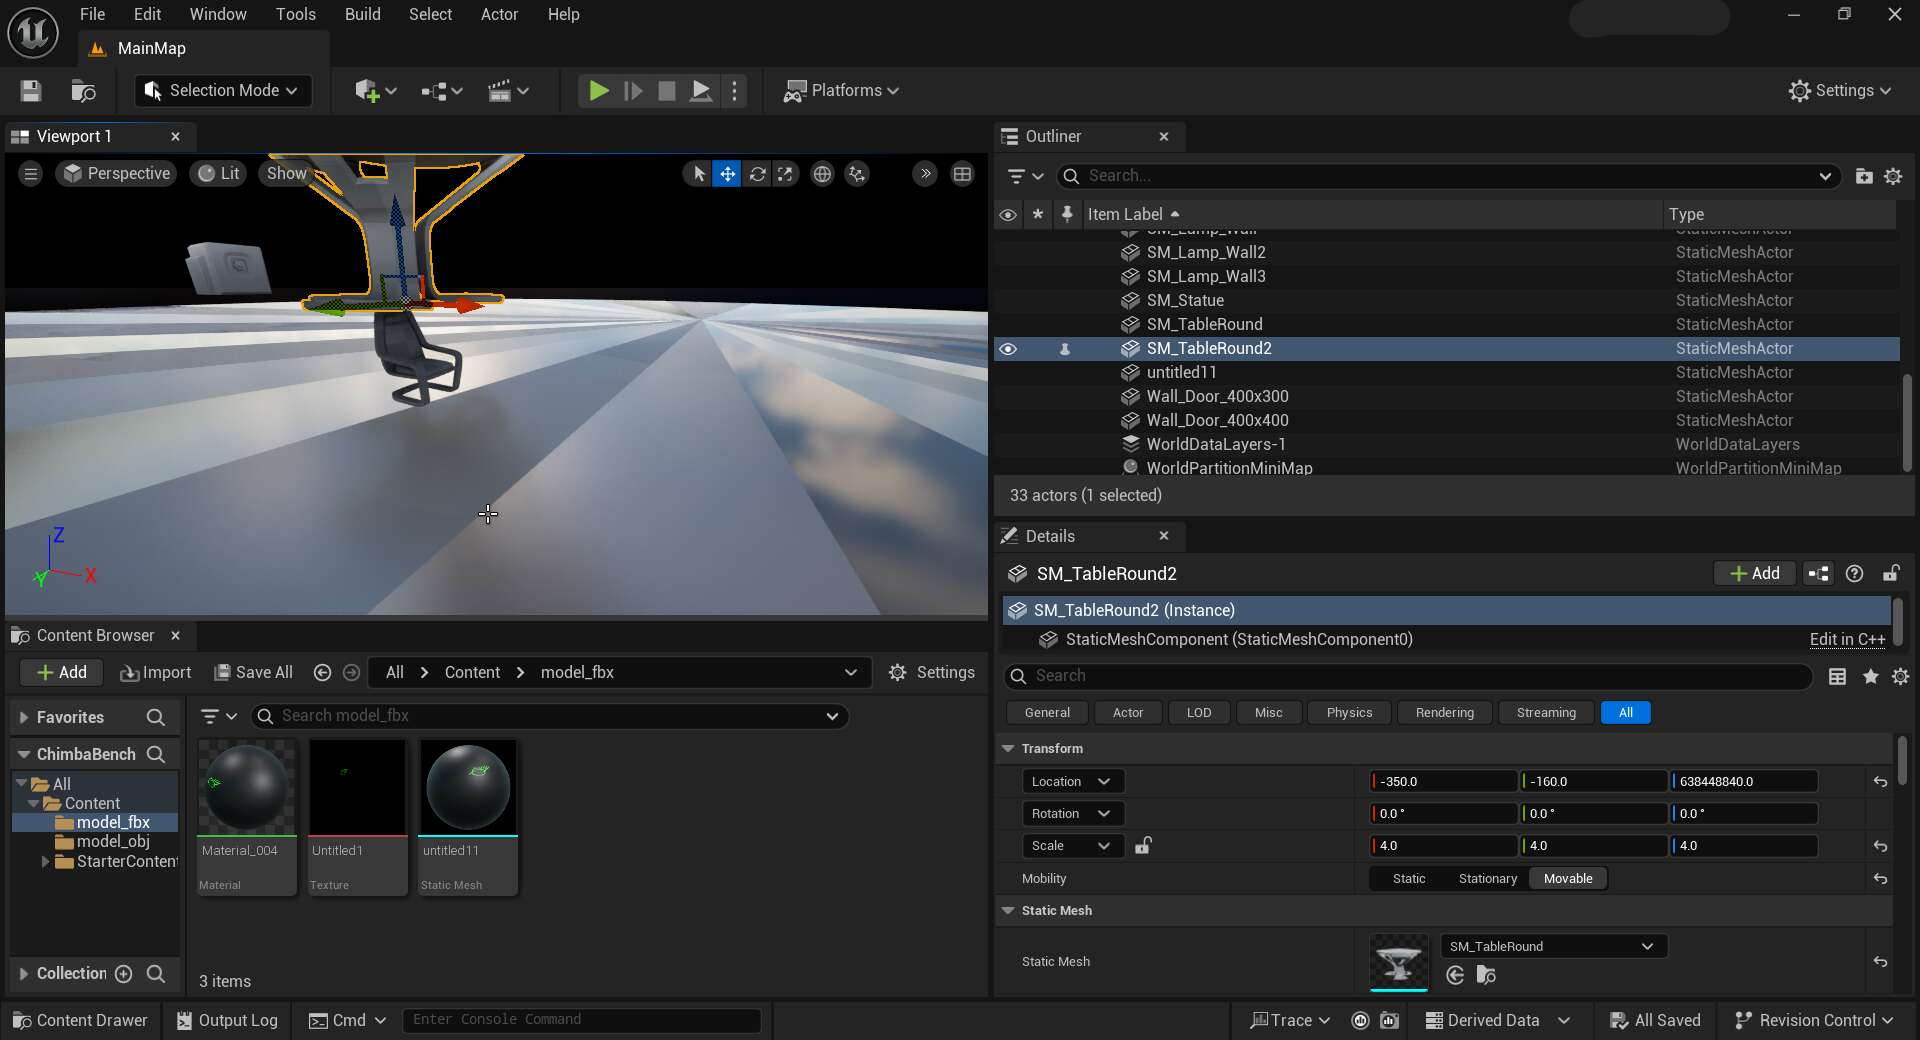Select the untitled11 static mesh thumbnail
The image size is (1920, 1040).
[468, 788]
